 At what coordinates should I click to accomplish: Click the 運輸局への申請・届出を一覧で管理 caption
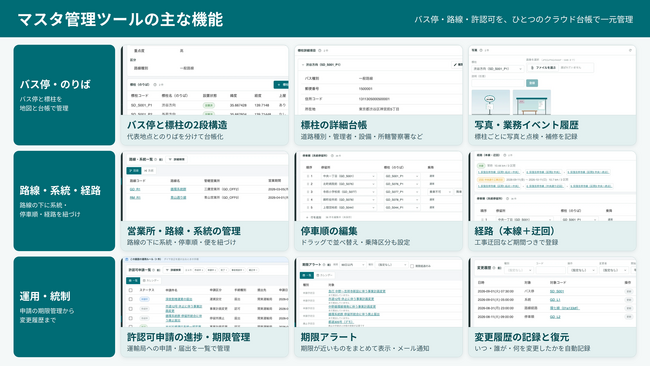178,349
